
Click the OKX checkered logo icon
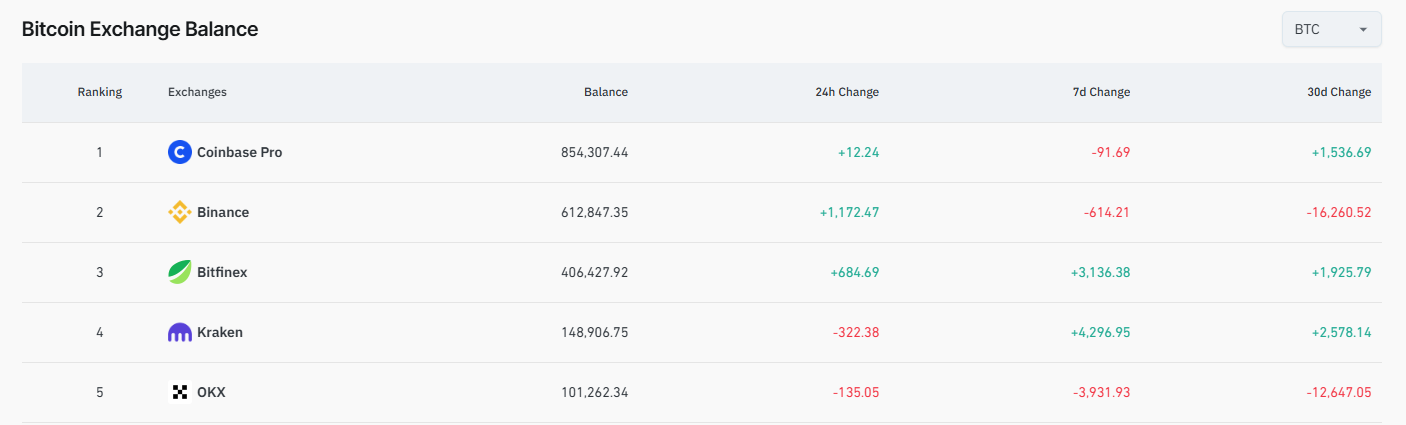[180, 392]
